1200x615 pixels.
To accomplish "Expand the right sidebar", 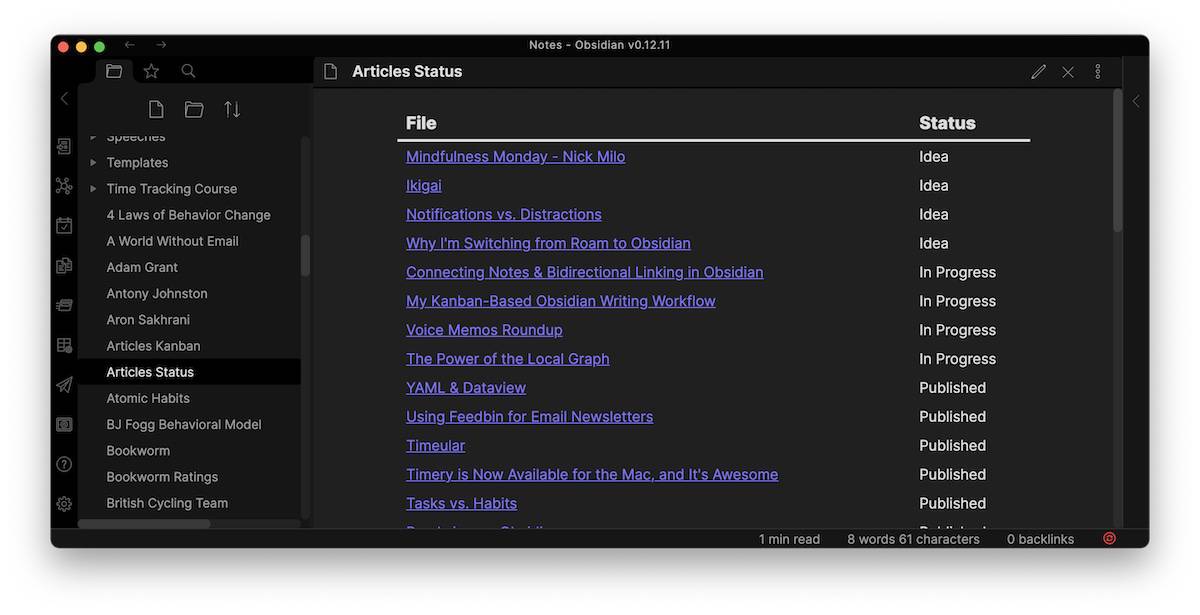I will (1136, 101).
